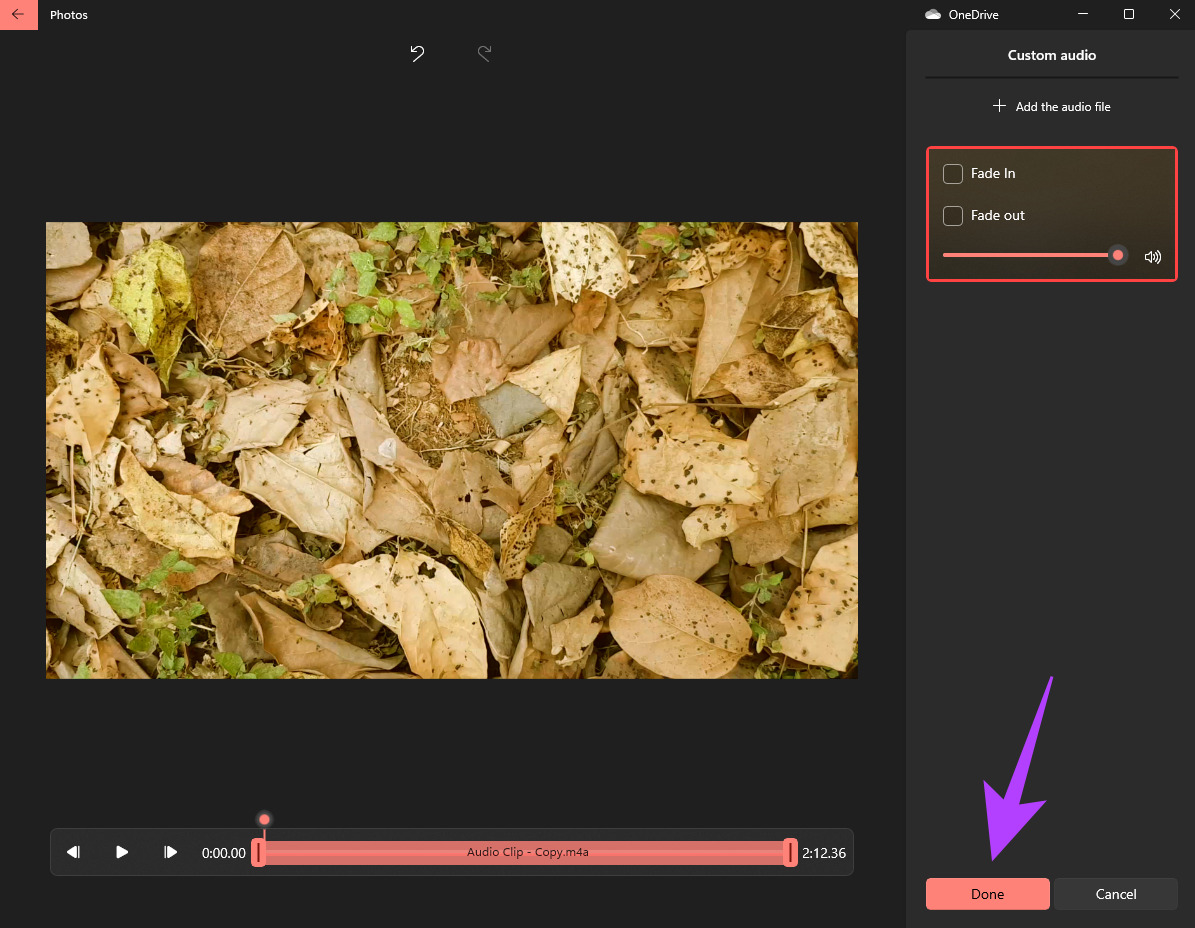
Task: Click Add the audio file label
Action: (1063, 107)
